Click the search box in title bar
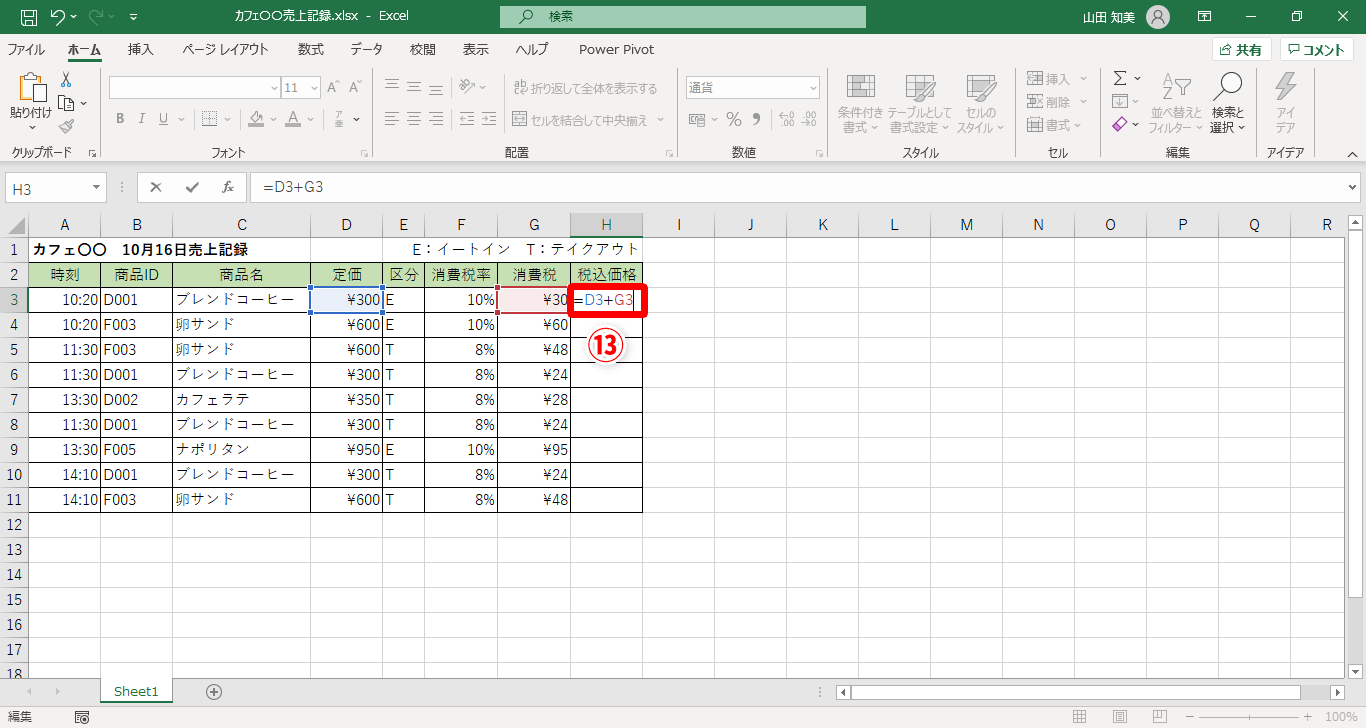This screenshot has height=728, width=1366. [x=683, y=17]
